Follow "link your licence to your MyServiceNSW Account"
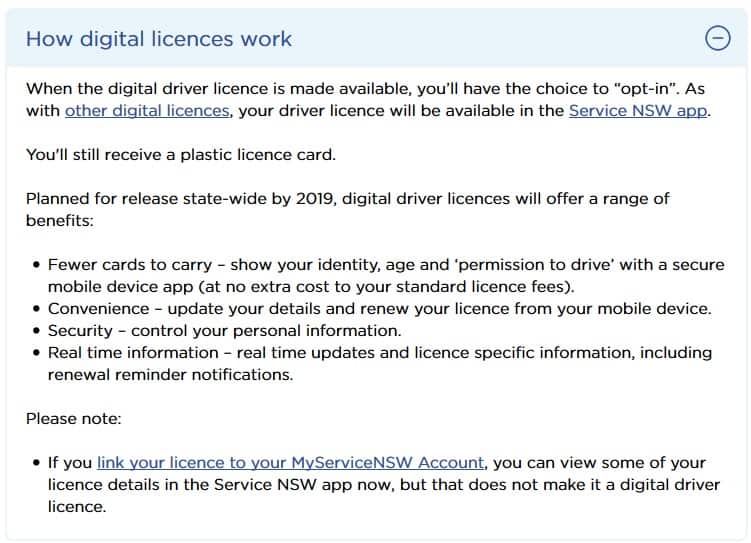The height and width of the screenshot is (543, 751). coord(291,463)
